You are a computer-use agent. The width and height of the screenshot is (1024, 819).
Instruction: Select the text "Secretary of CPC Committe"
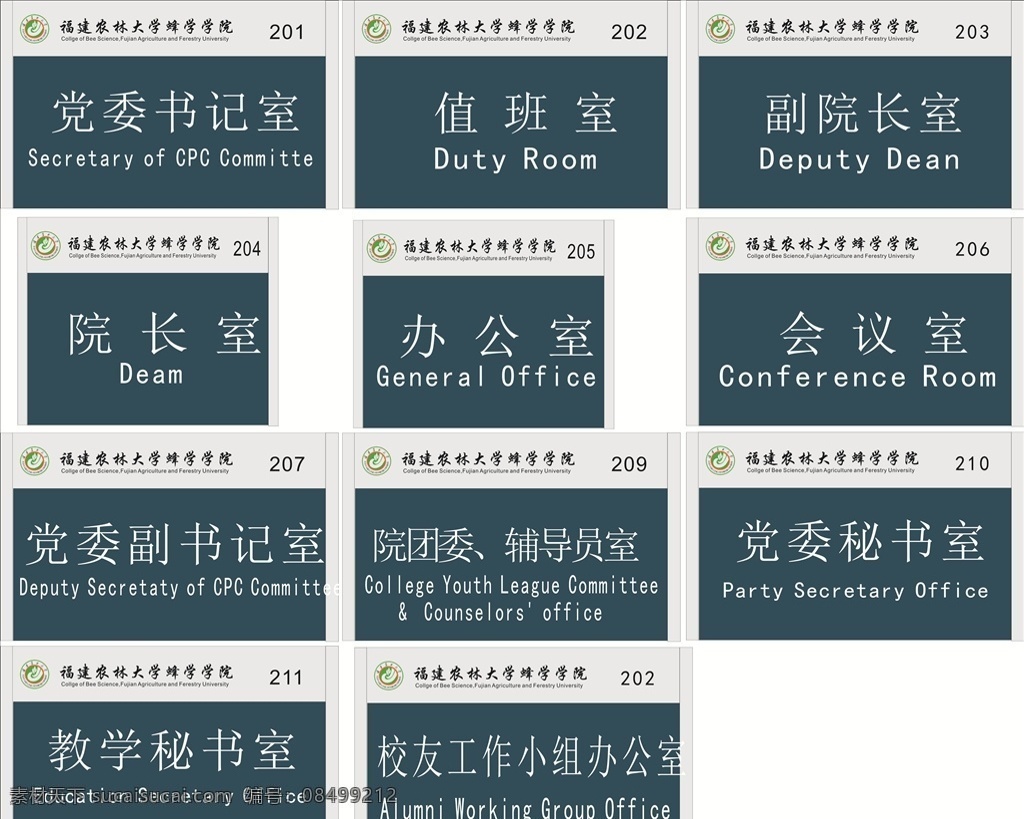pos(170,158)
